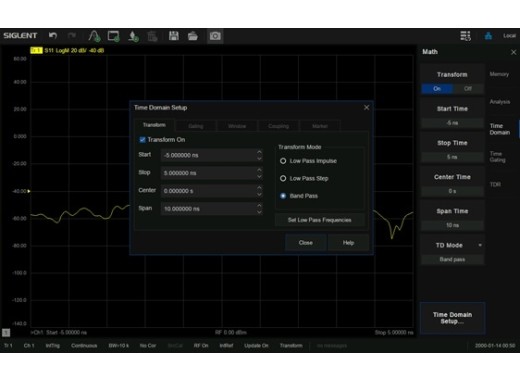This screenshot has width=520, height=380.
Task: Add a new marker via toolbar icon
Action: (x=133, y=36)
